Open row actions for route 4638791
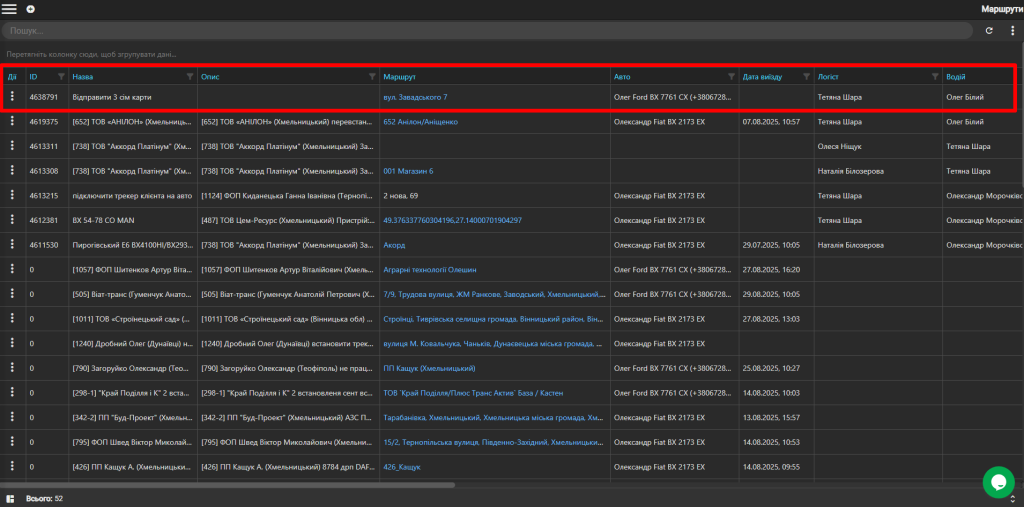This screenshot has height=507, width=1024. [x=12, y=96]
